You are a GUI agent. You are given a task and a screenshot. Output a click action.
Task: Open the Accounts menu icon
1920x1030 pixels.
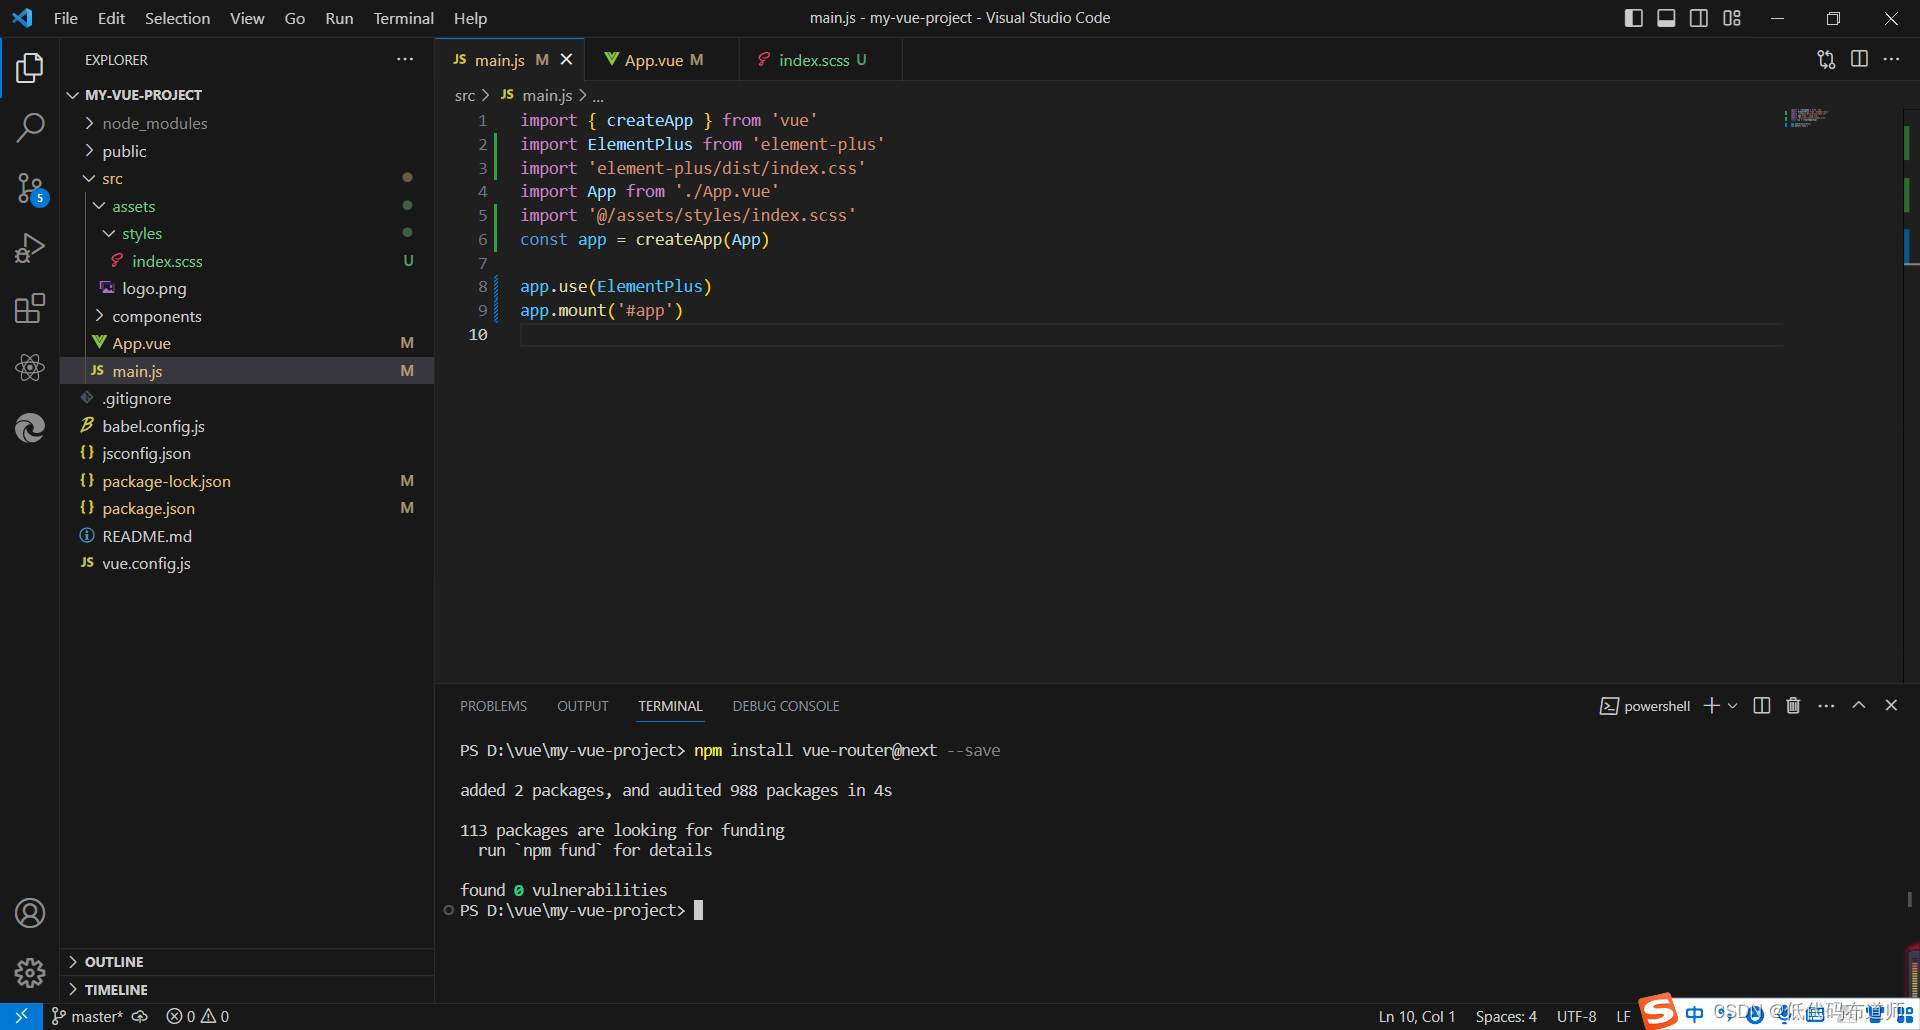(30, 913)
